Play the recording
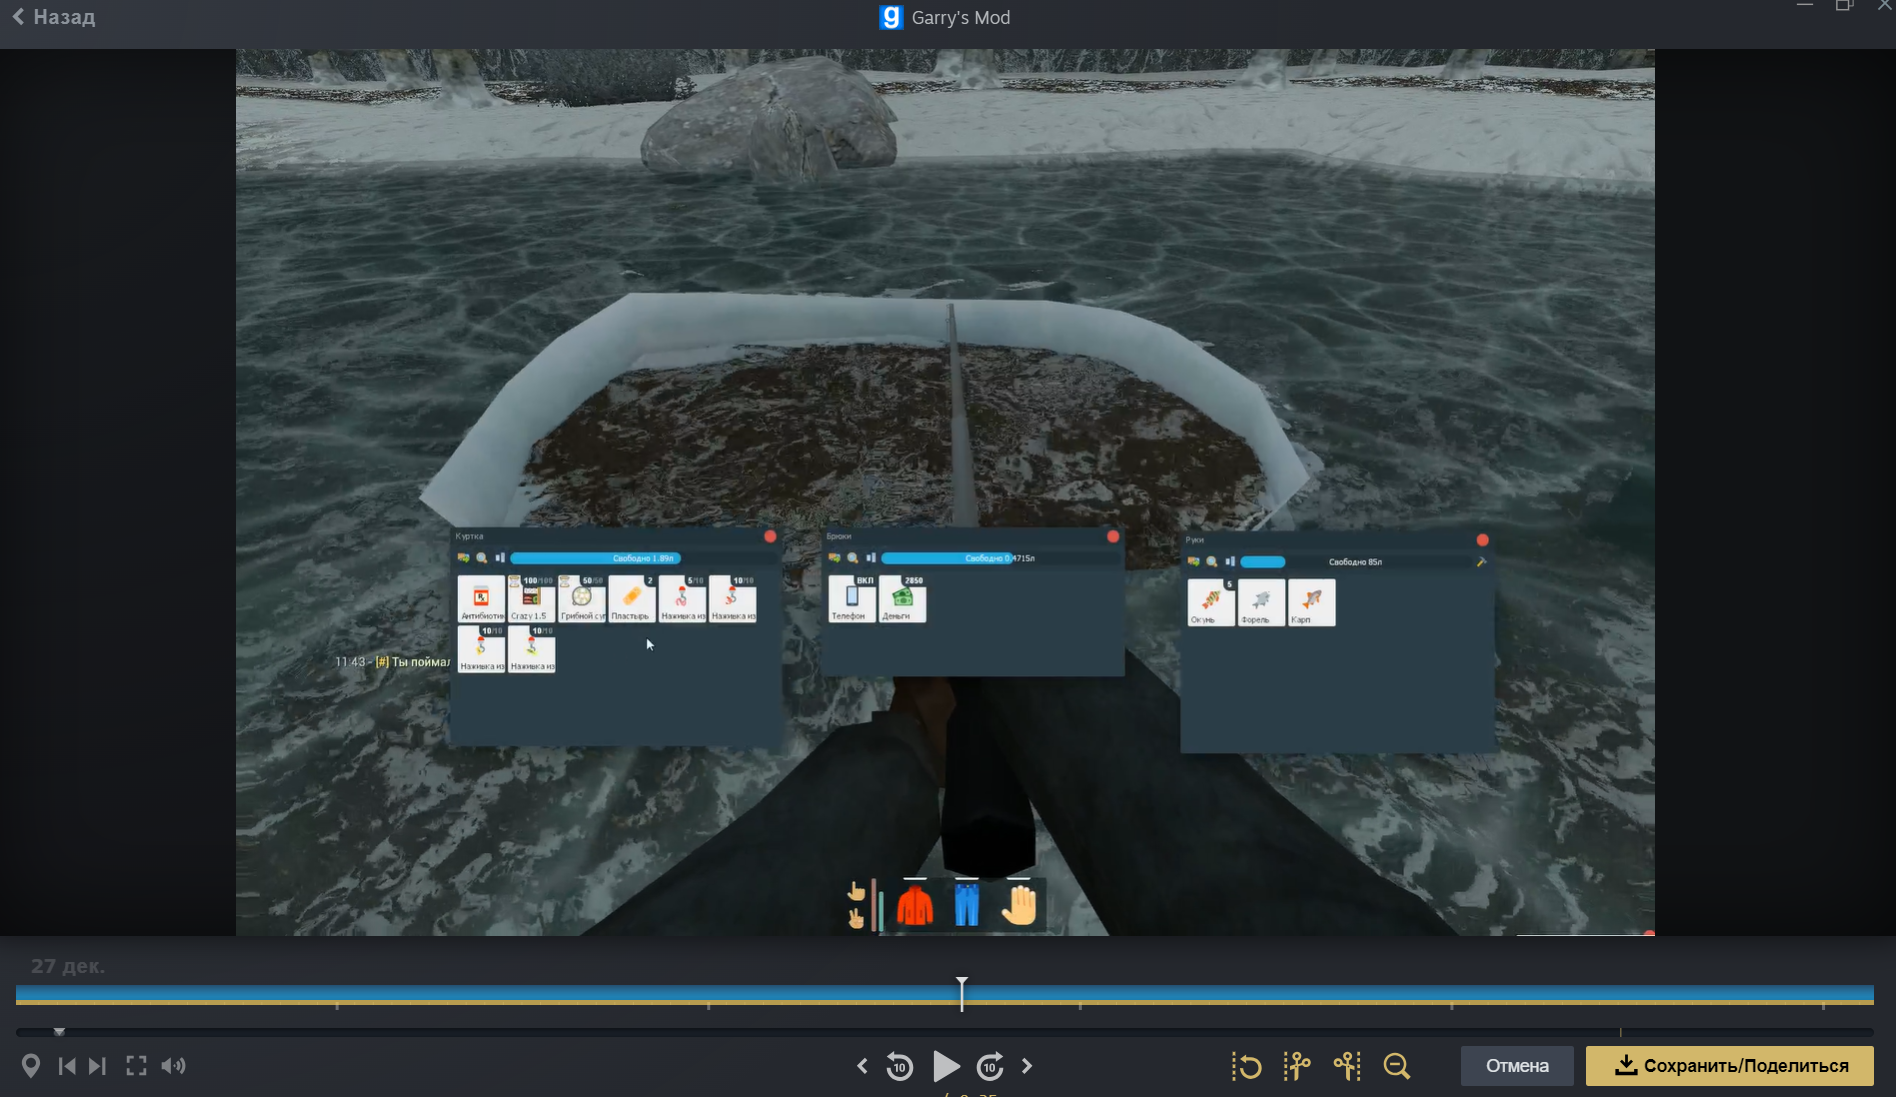 pyautogui.click(x=945, y=1066)
